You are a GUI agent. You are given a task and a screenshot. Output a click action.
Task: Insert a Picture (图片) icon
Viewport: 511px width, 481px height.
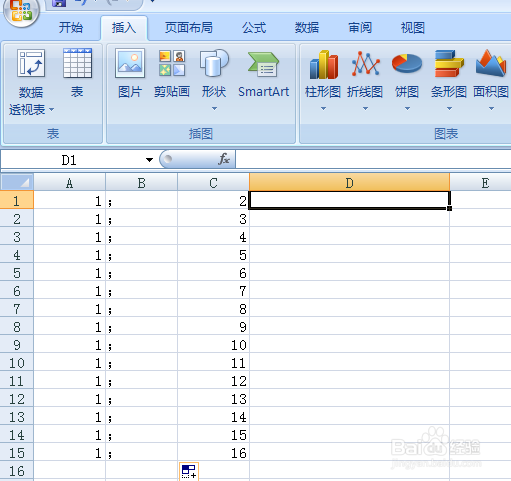[130, 63]
